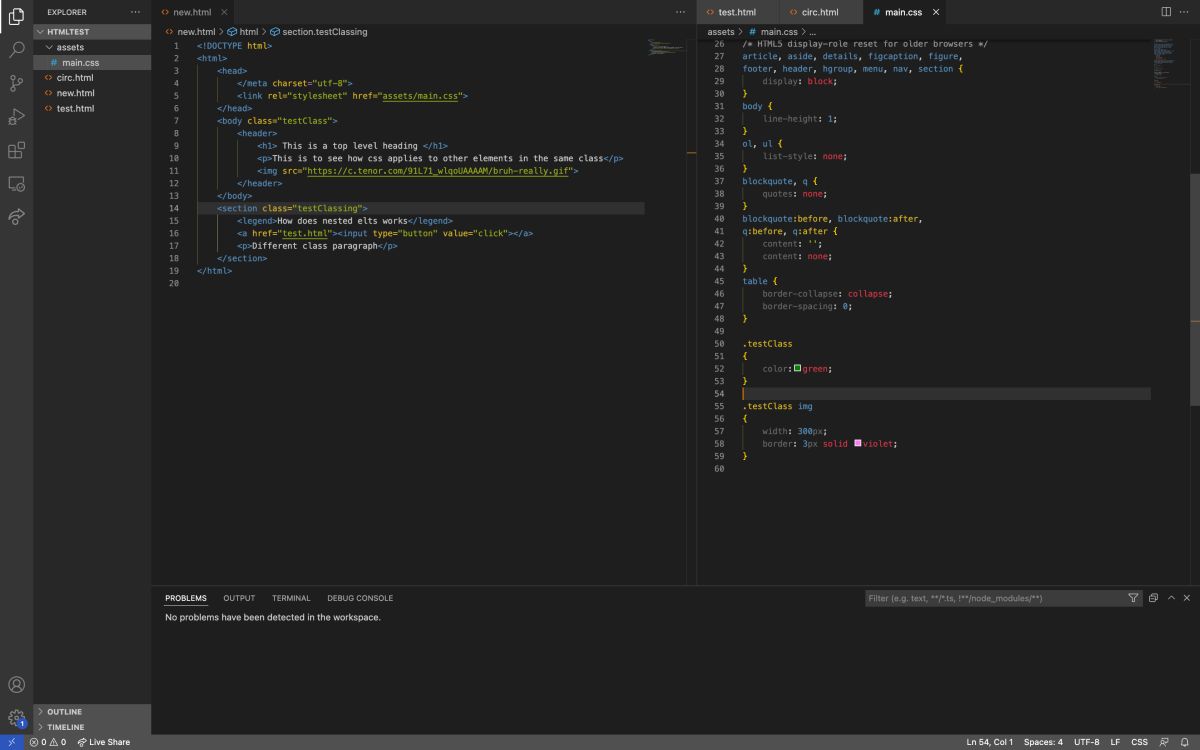Change CSS language mode in status bar
The width and height of the screenshot is (1200, 750).
tap(1139, 742)
